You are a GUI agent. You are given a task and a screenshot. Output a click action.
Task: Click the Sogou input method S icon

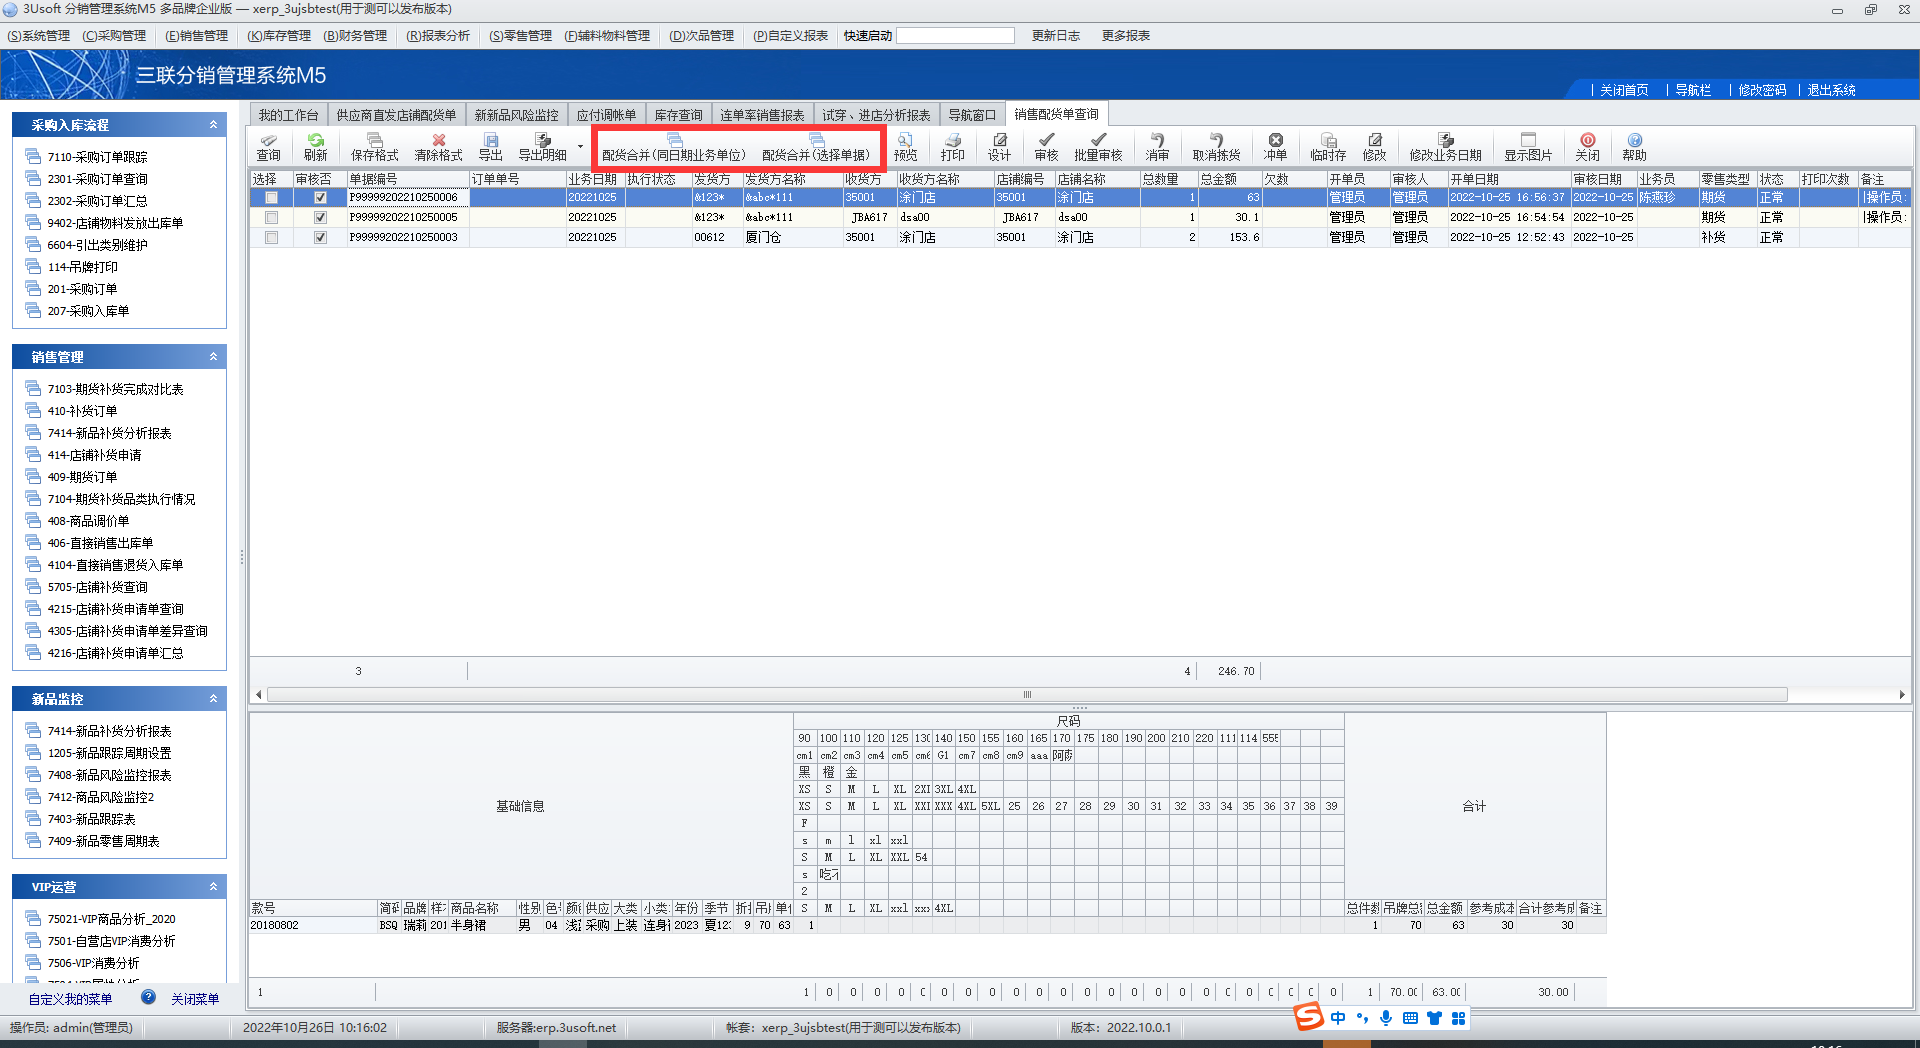coord(1308,1017)
